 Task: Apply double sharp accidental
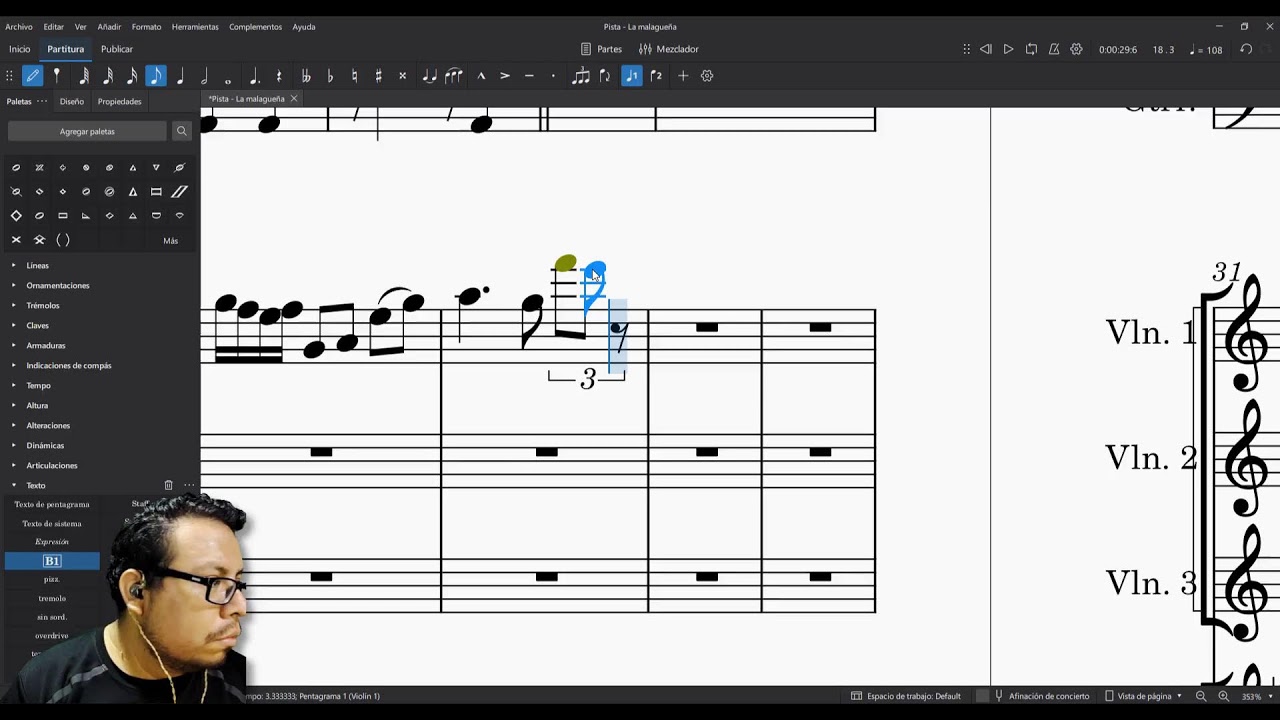(x=402, y=76)
